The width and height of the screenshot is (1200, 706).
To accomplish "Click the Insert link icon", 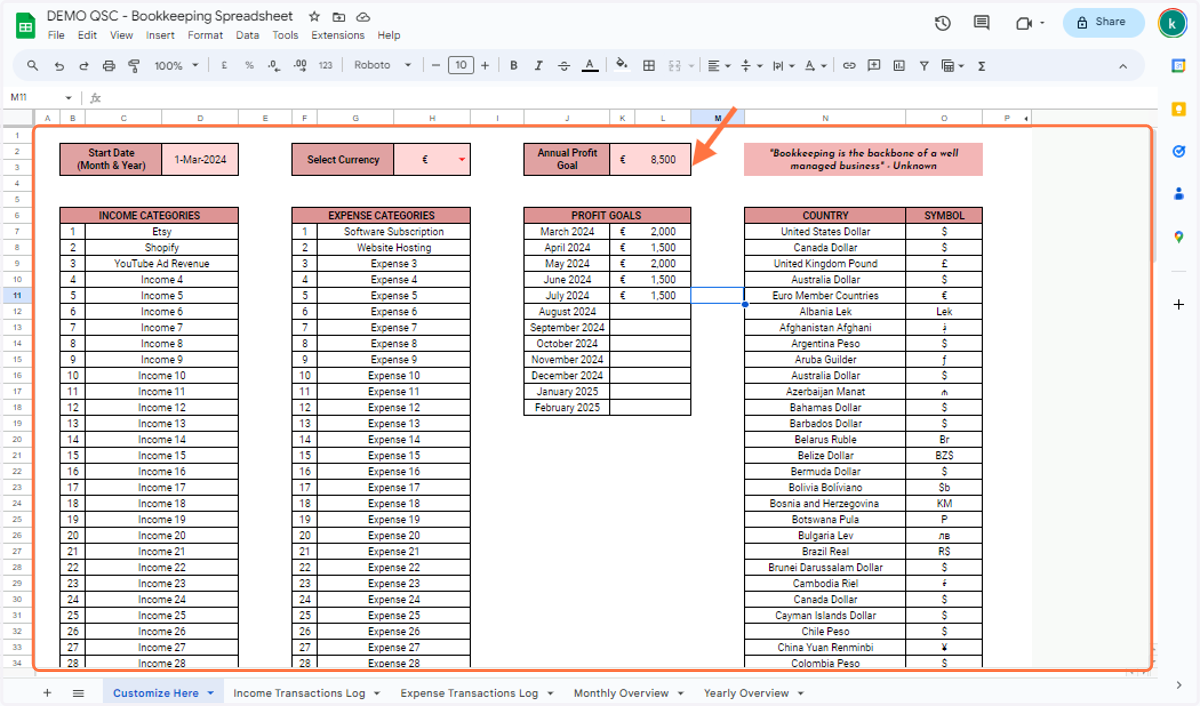I will coord(849,65).
